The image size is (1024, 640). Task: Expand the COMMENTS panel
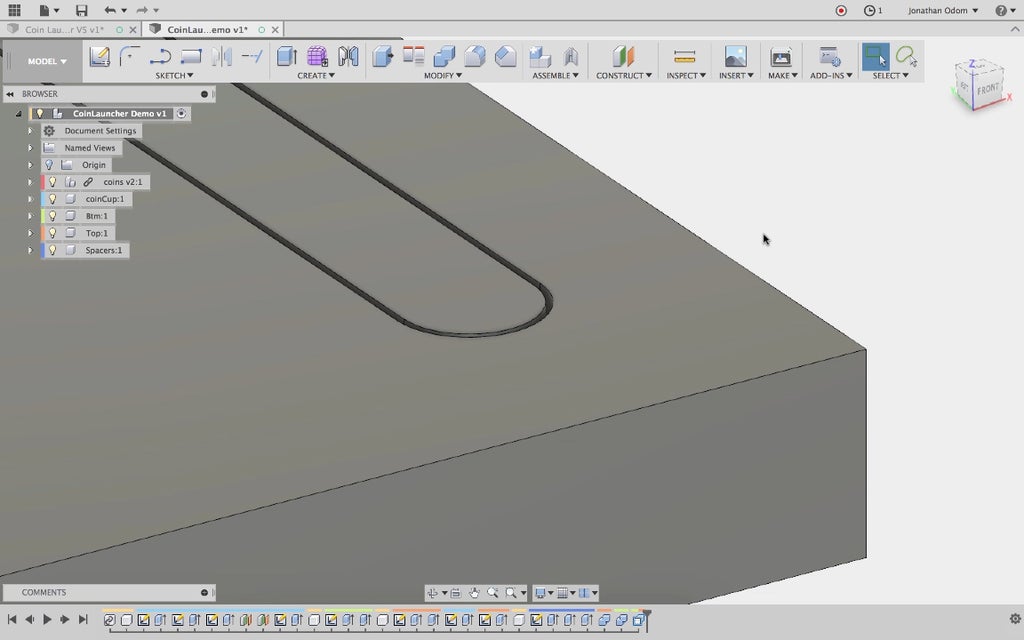pos(204,592)
